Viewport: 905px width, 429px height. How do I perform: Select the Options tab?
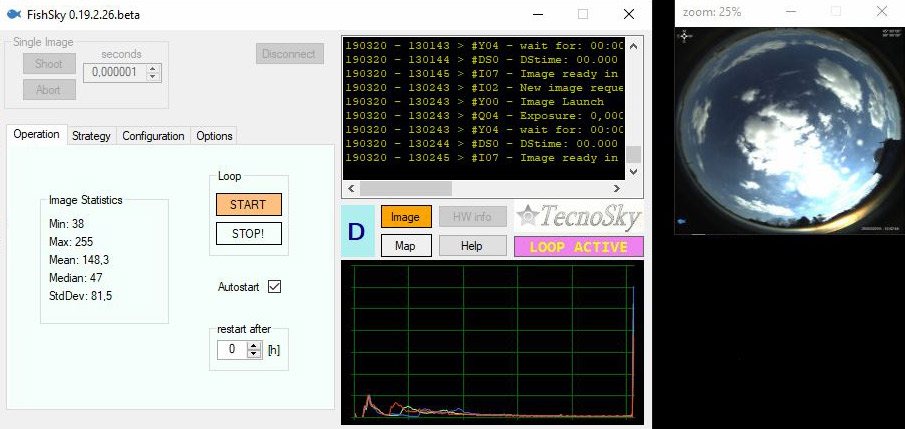[214, 136]
